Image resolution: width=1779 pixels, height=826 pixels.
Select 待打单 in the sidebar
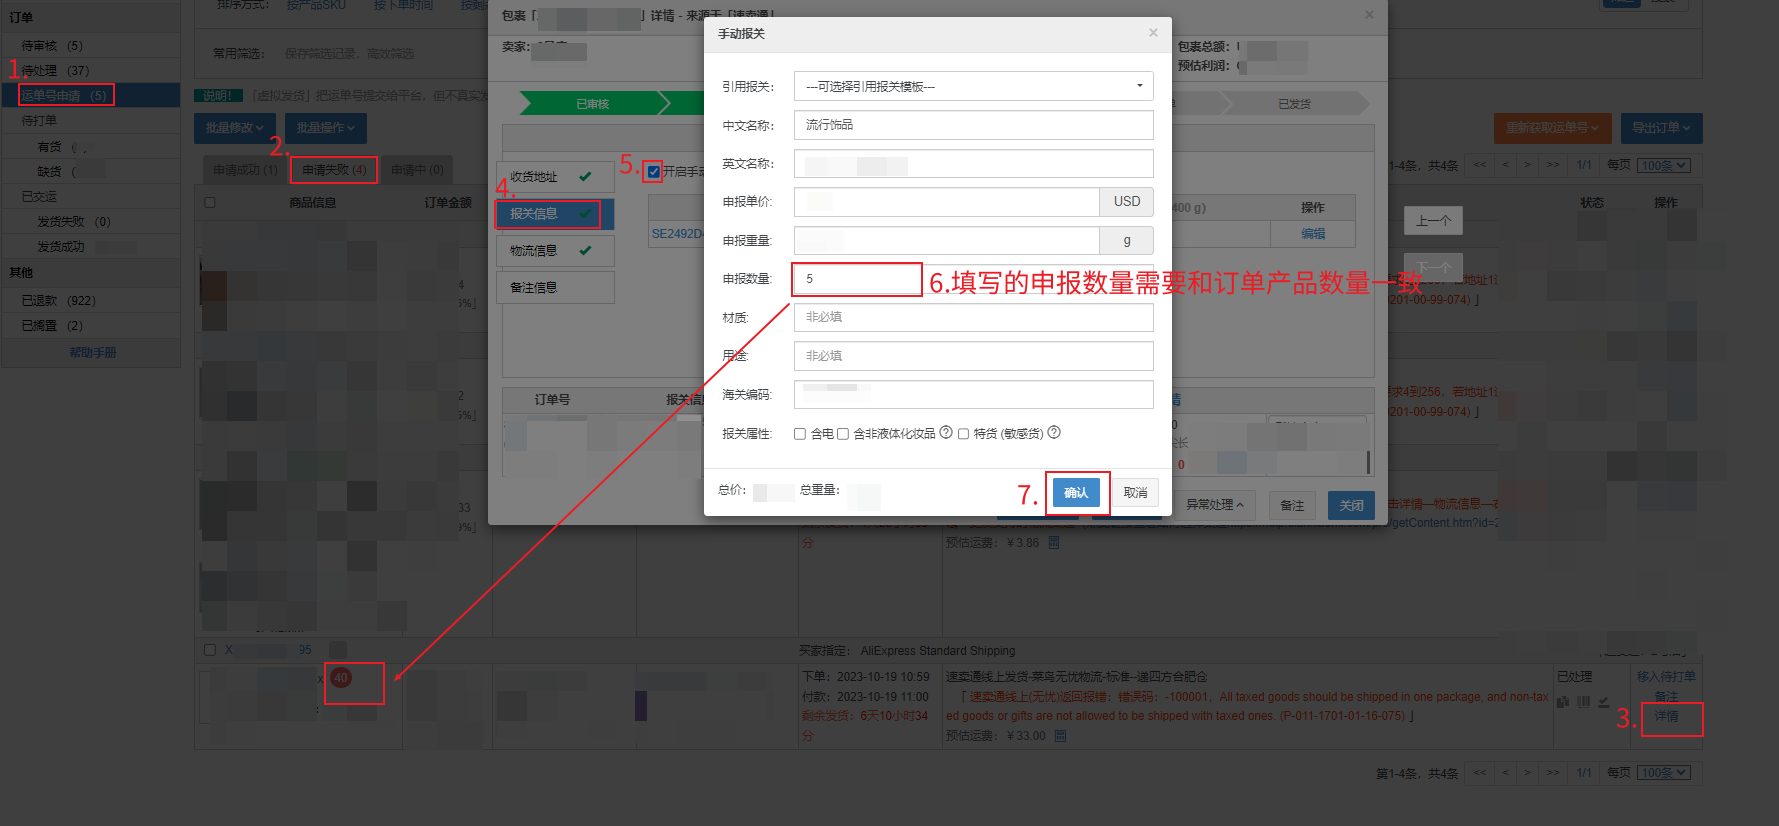point(91,121)
